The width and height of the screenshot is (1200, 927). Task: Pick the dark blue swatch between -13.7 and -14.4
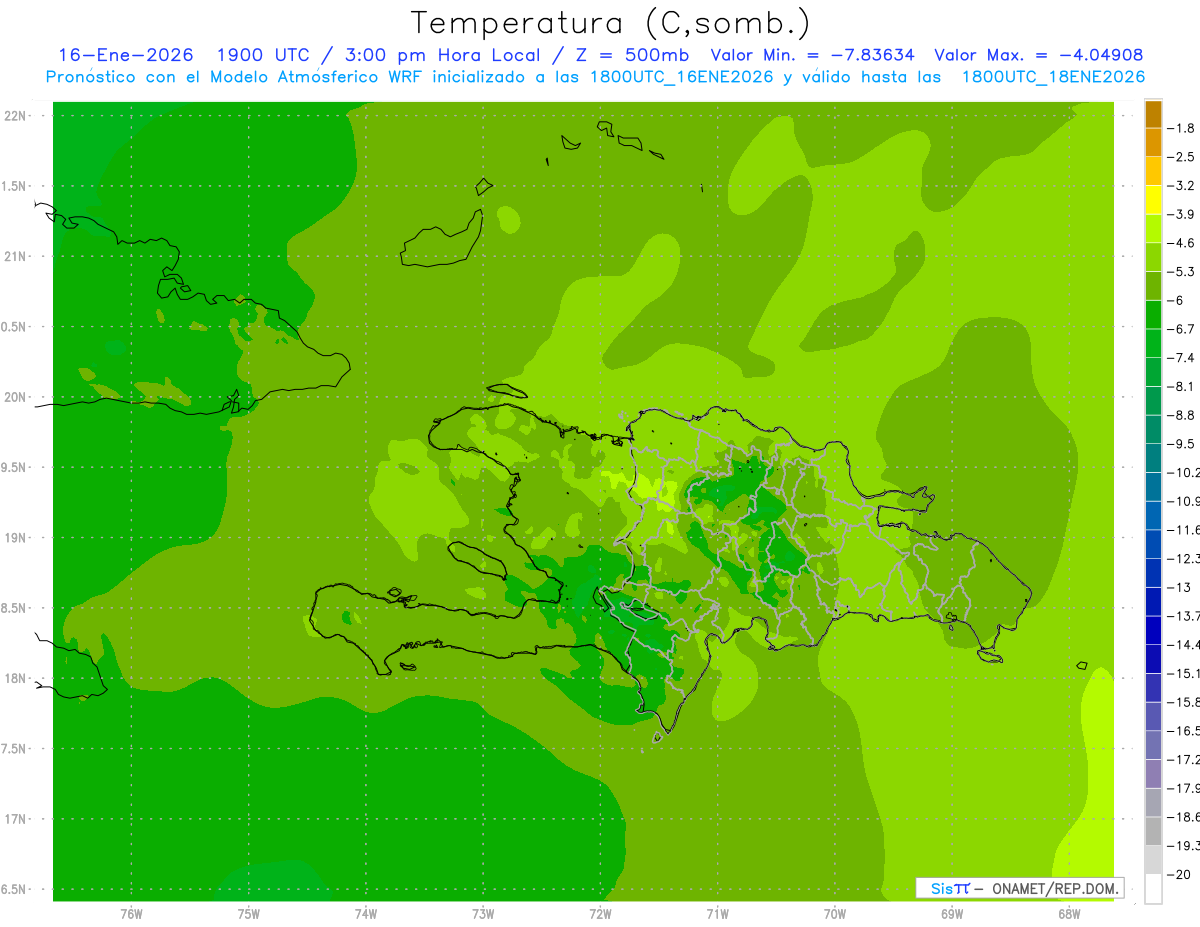tap(1153, 630)
